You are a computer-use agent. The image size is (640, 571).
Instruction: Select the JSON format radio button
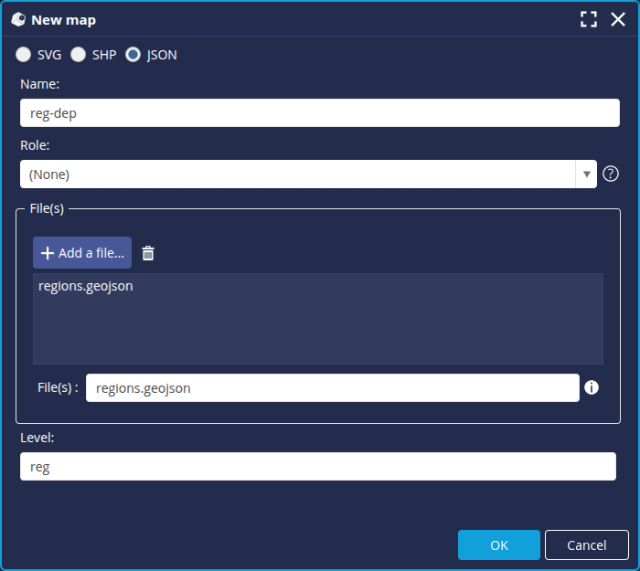(x=133, y=55)
